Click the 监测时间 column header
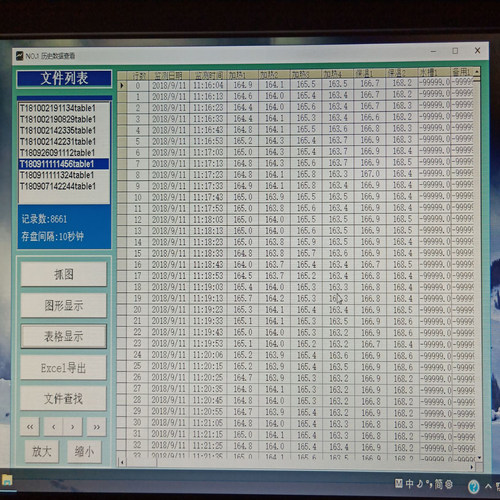The width and height of the screenshot is (500, 500). (208, 75)
